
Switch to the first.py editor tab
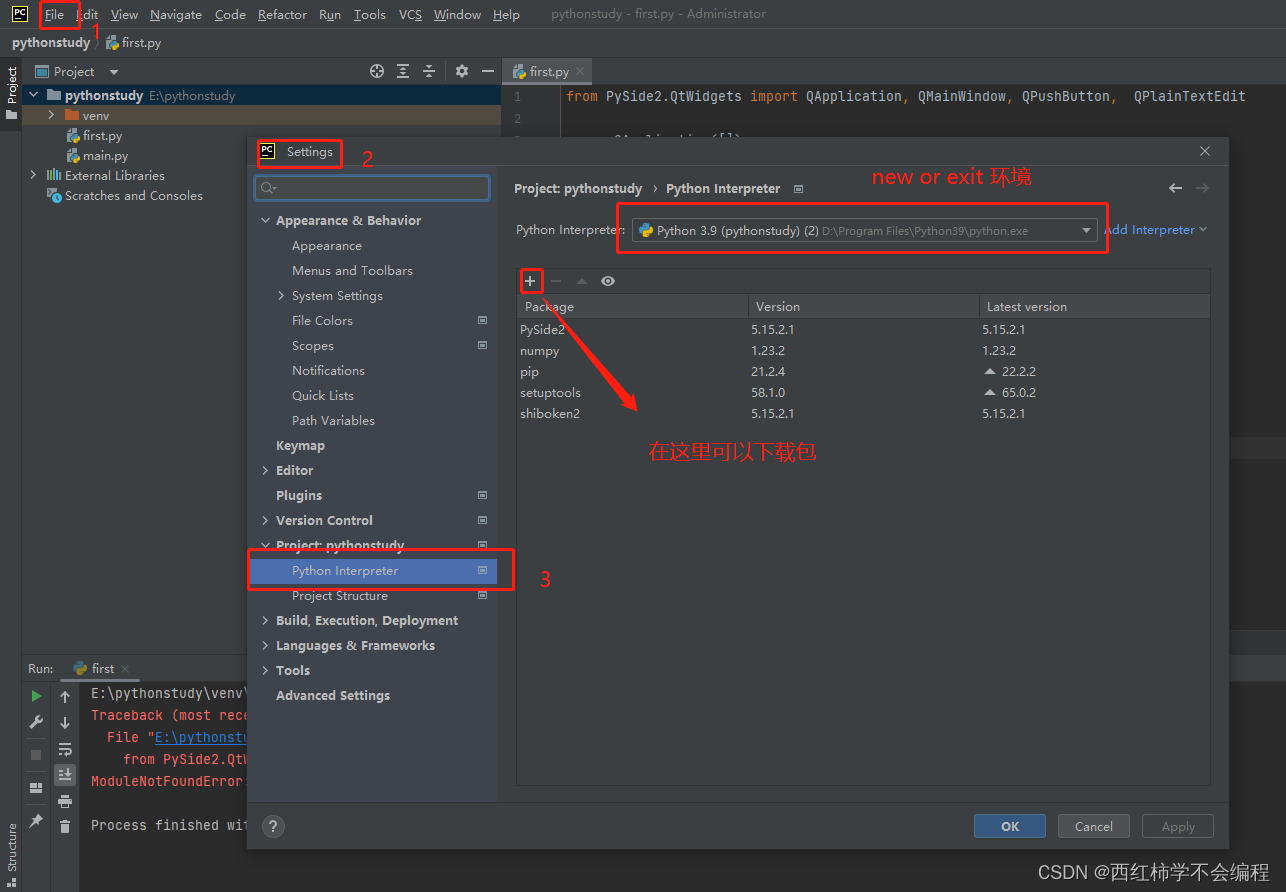(x=548, y=71)
